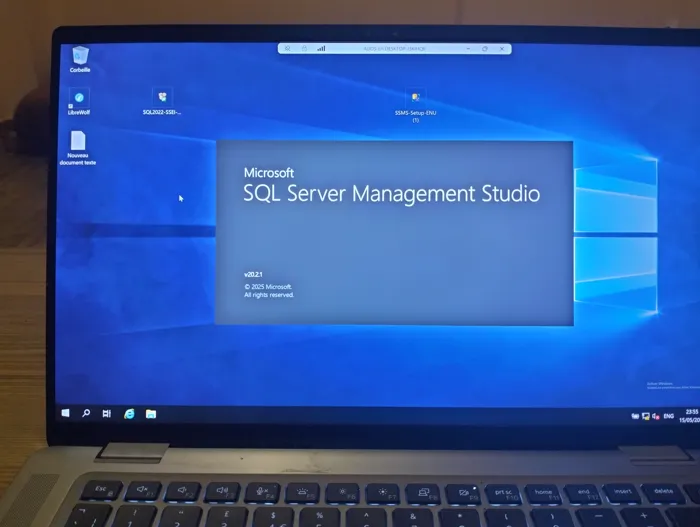Minimize the remote desktop connection bar
The width and height of the screenshot is (700, 527).
coord(468,48)
